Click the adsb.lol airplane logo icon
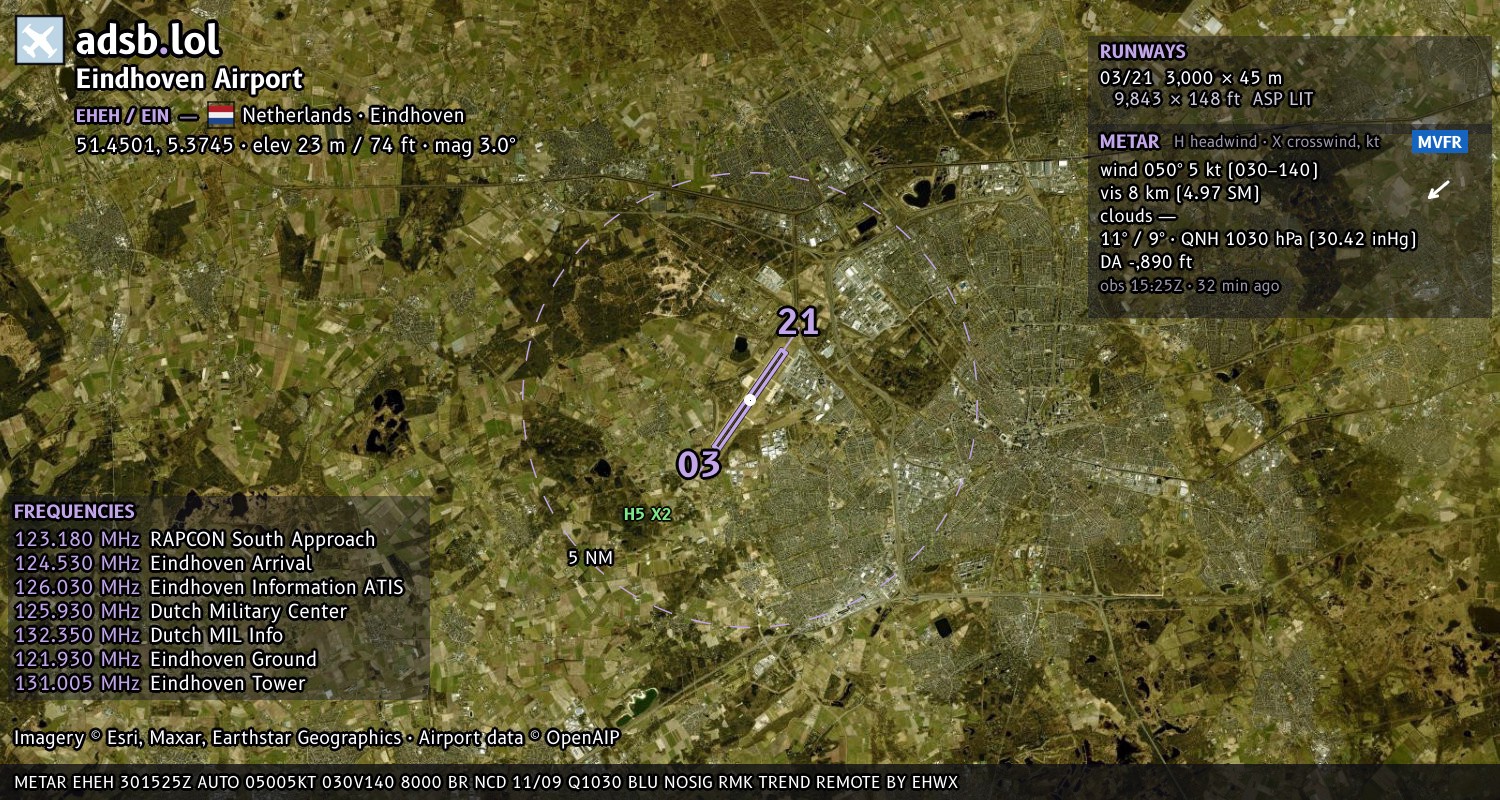The image size is (1500, 800). (x=40, y=41)
